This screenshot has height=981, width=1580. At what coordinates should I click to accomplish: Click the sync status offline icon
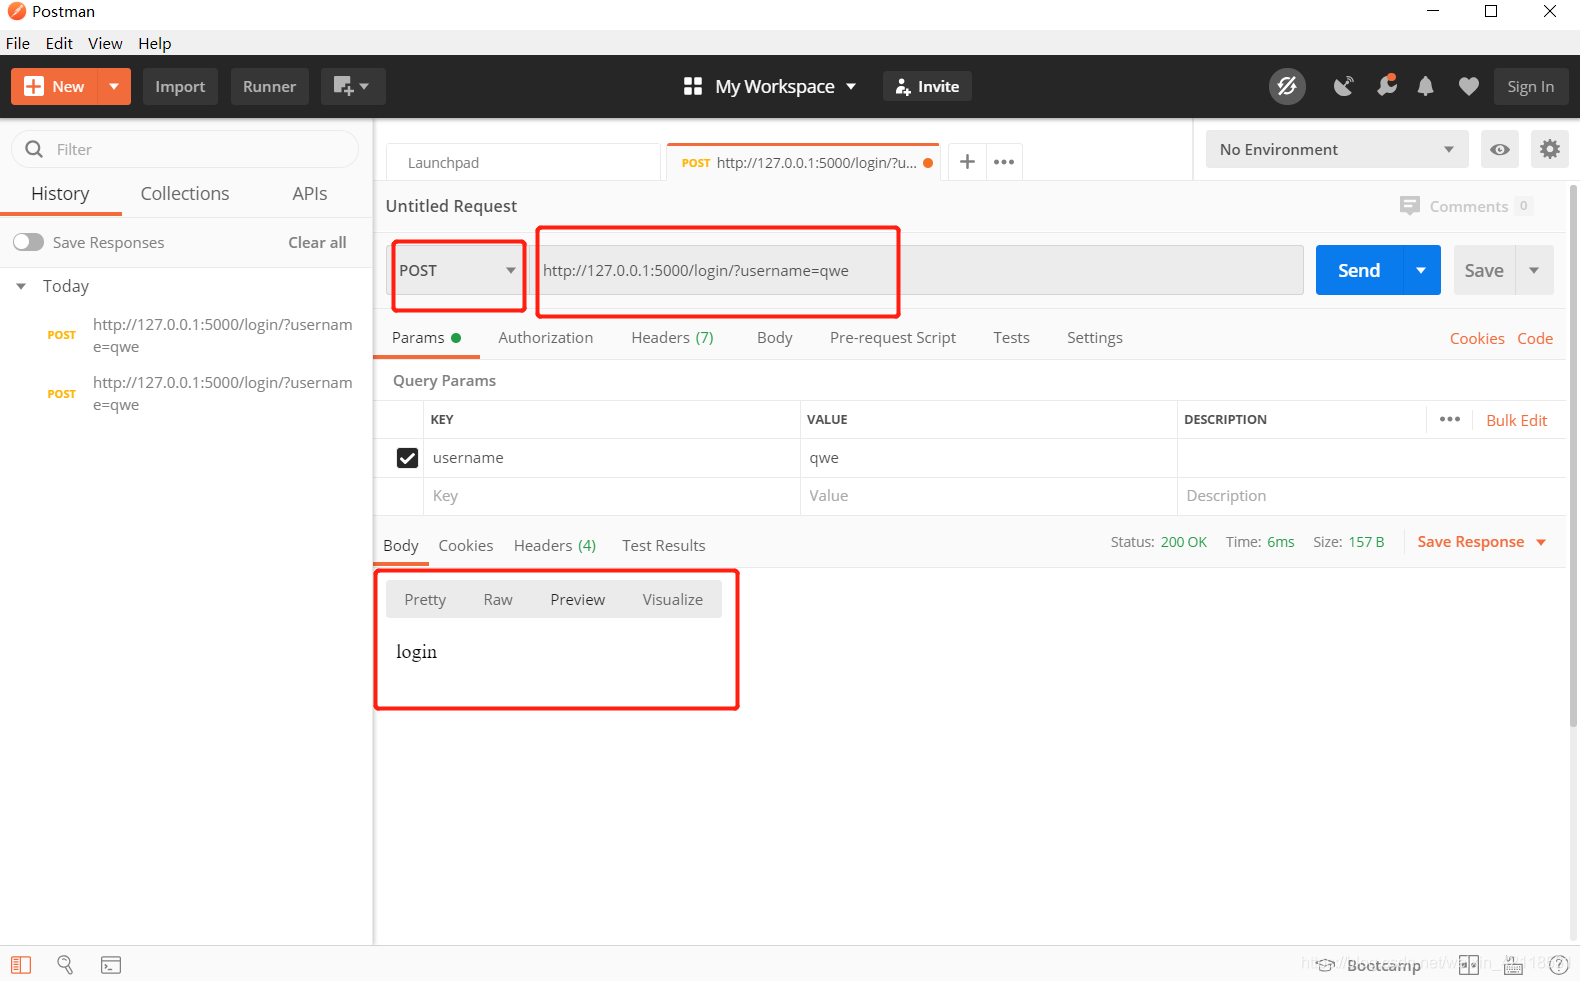pos(1287,87)
